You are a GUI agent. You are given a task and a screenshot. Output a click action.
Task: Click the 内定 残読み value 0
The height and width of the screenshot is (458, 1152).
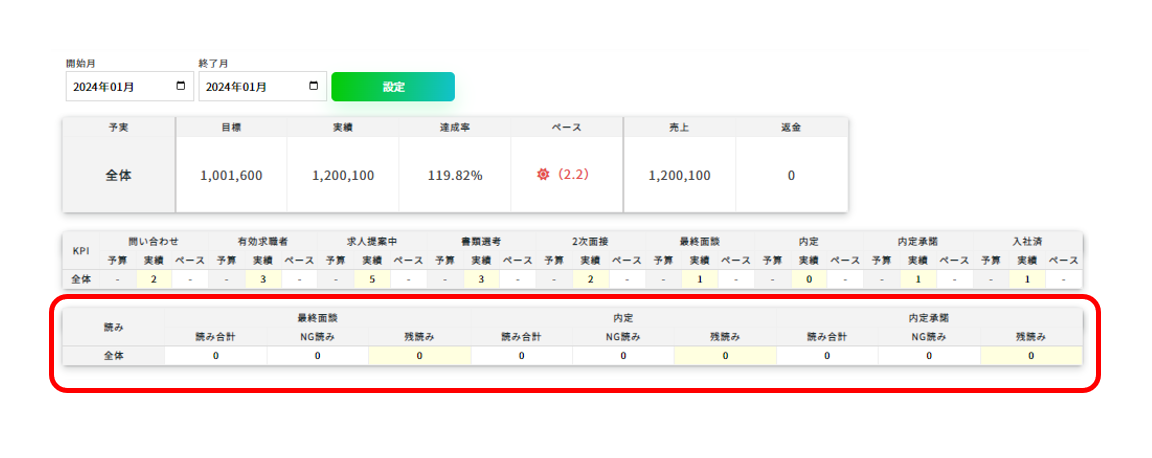[724, 356]
